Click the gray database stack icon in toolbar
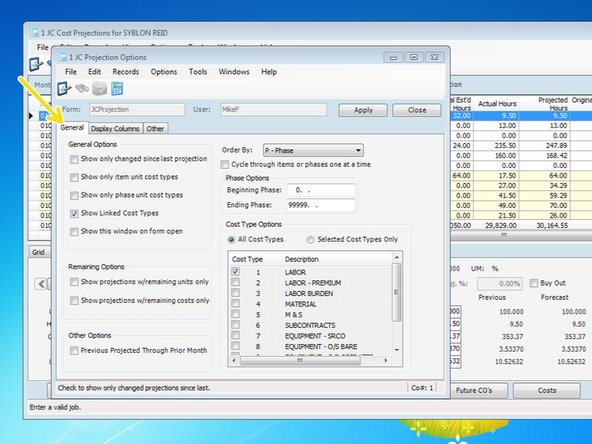Screen dimensions: 592x444 click(x=100, y=89)
